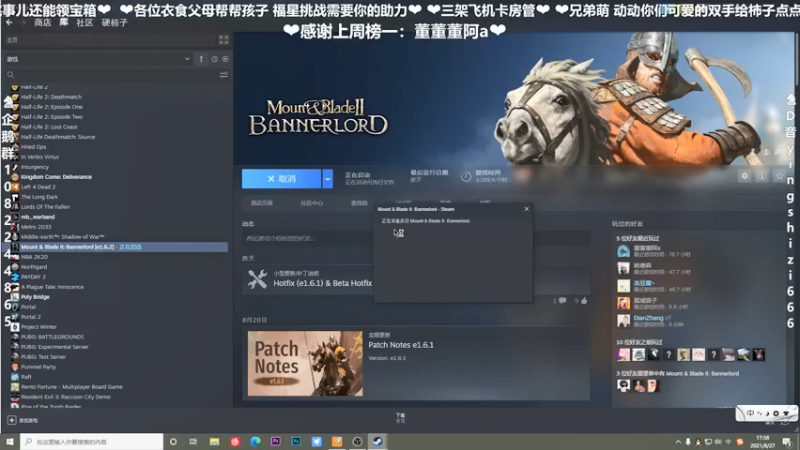The image size is (800, 450).
Task: Add game to favorites star icon
Action: [x=779, y=176]
